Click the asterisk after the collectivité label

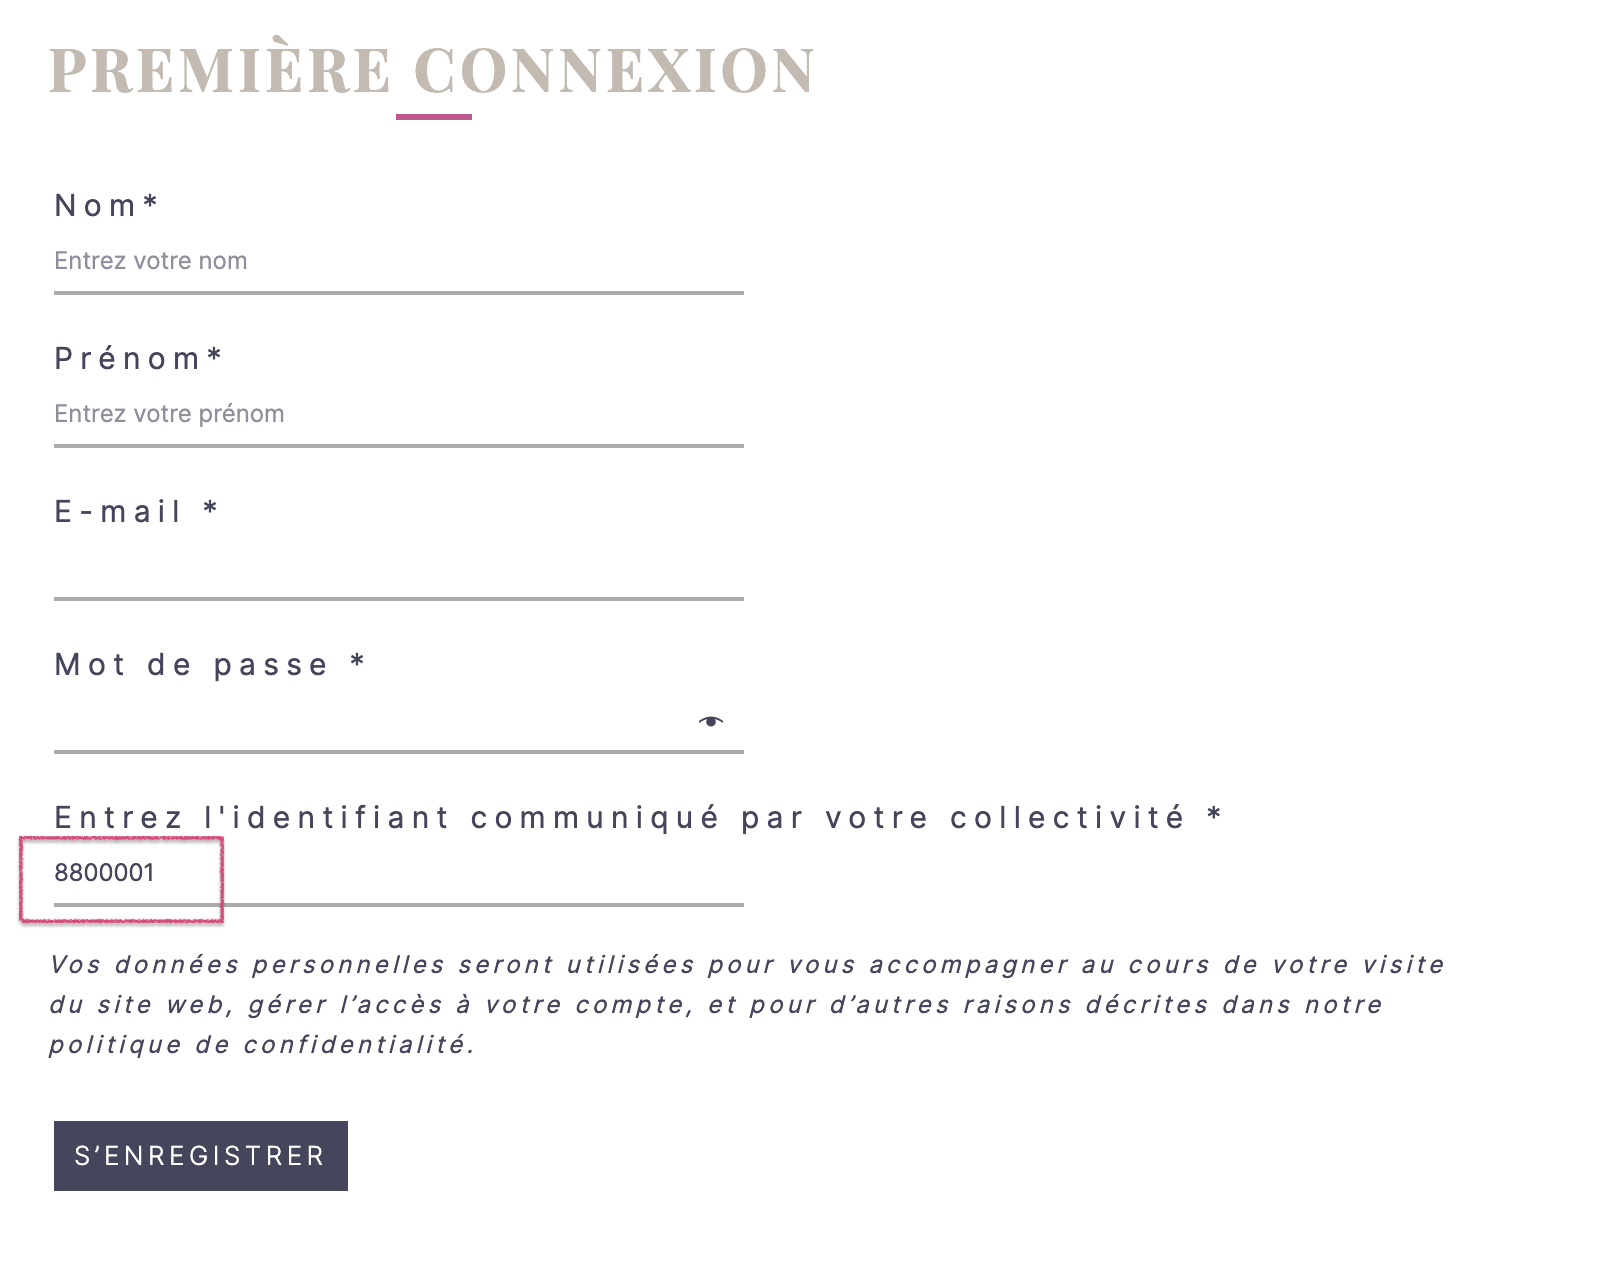click(1215, 815)
